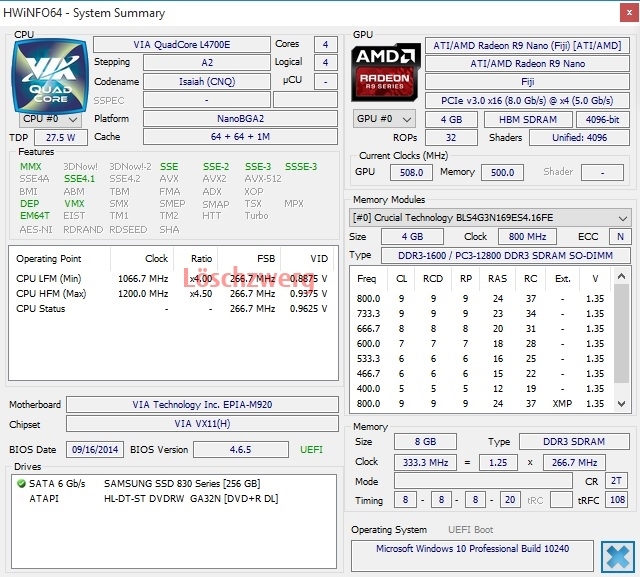Click the timing table scroll up arrow
Image resolution: width=640 pixels, height=577 pixels.
[621, 276]
